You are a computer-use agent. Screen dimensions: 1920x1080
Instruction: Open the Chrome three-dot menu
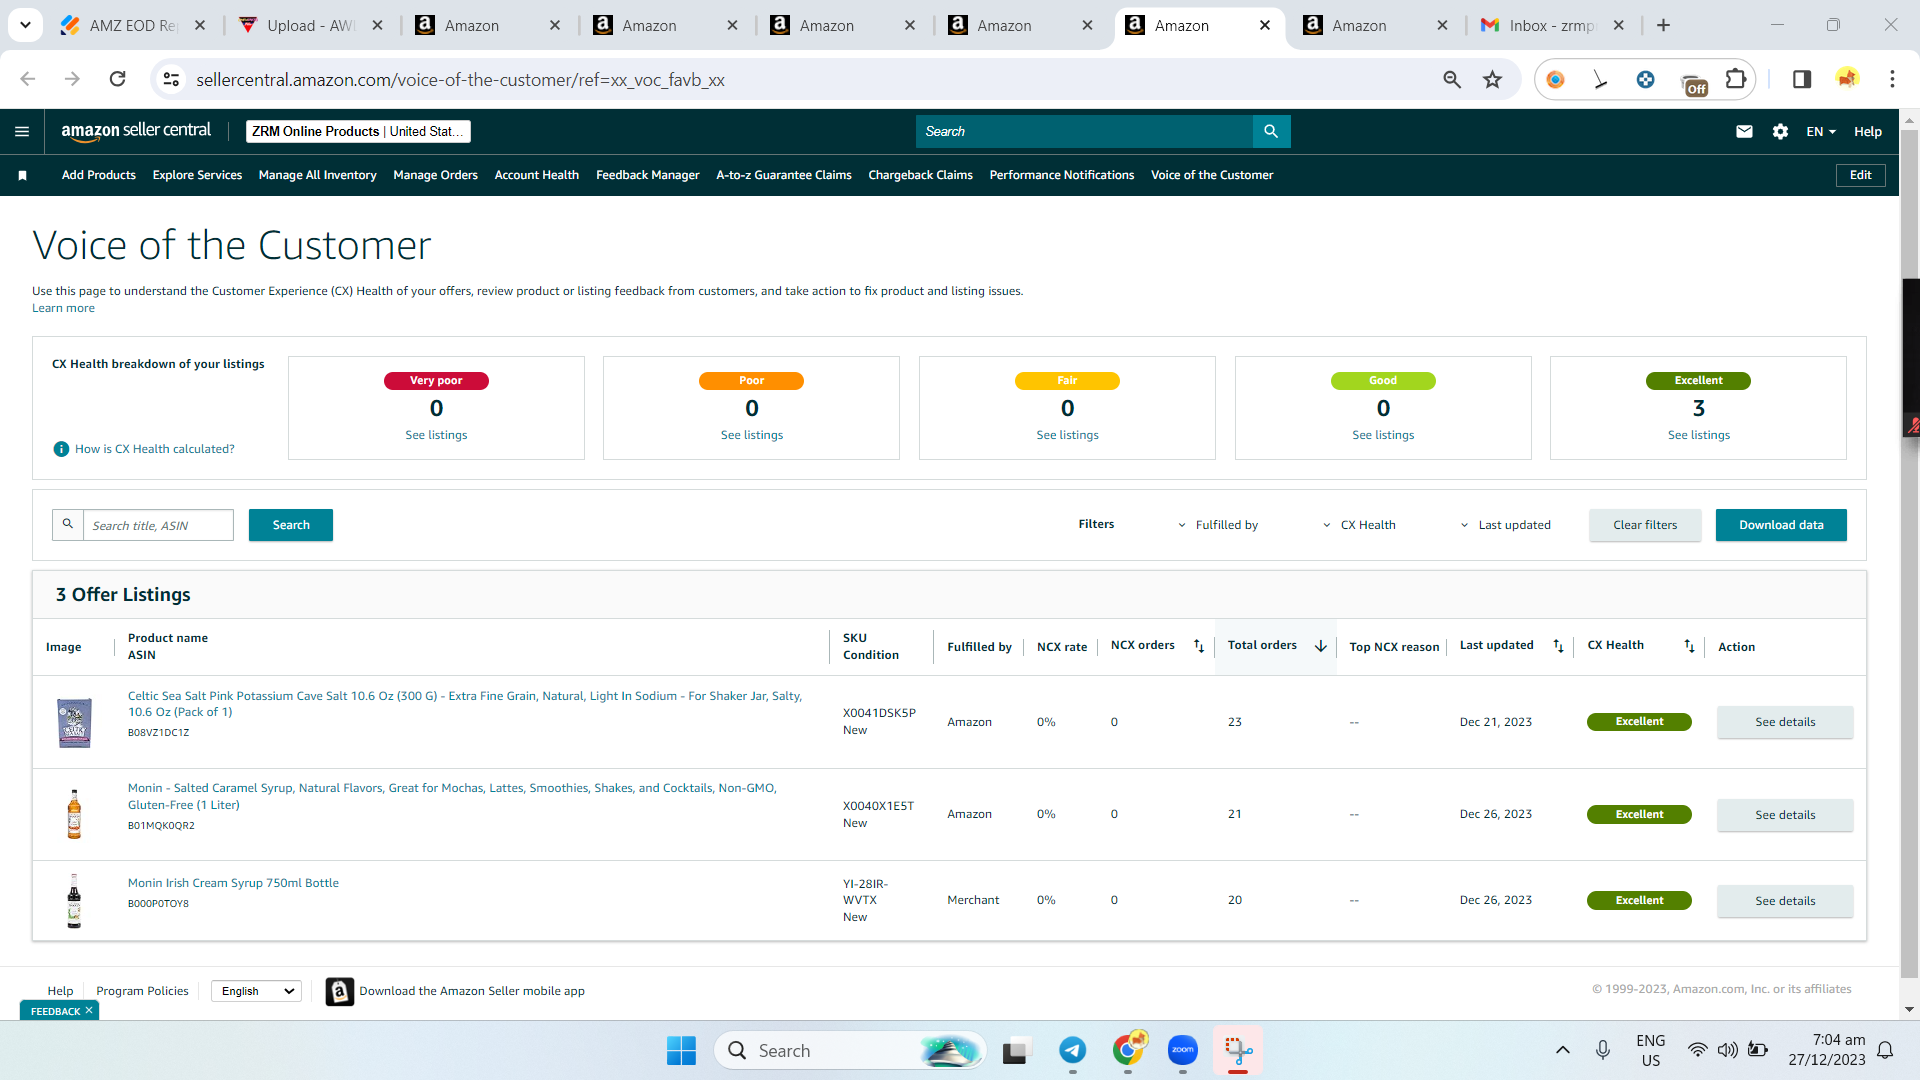1892,79
